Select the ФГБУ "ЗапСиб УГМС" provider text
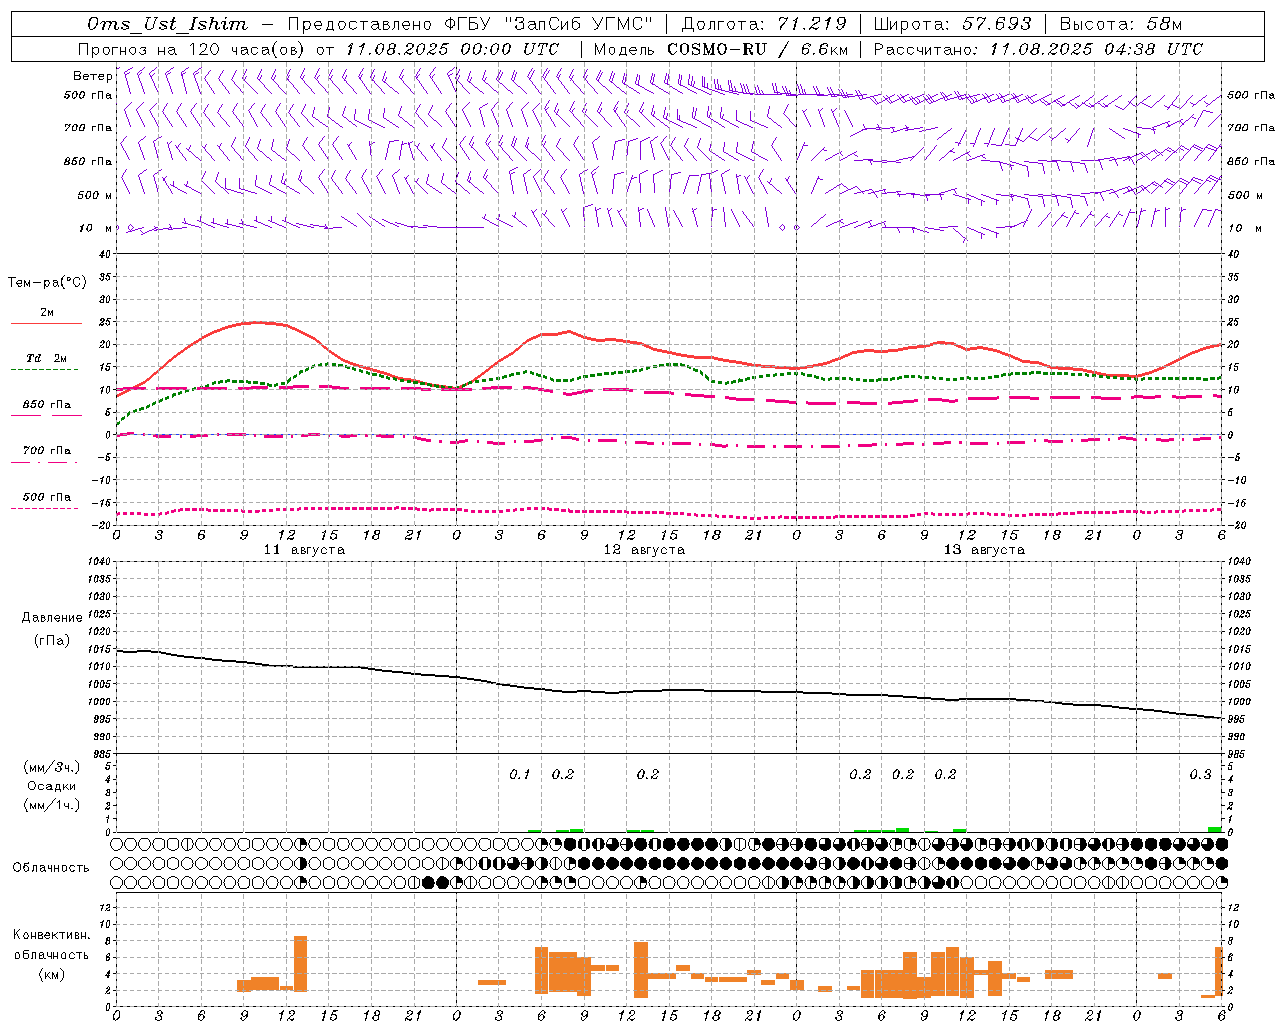Screen dimensions: 1280x1024 pyautogui.click(x=548, y=24)
